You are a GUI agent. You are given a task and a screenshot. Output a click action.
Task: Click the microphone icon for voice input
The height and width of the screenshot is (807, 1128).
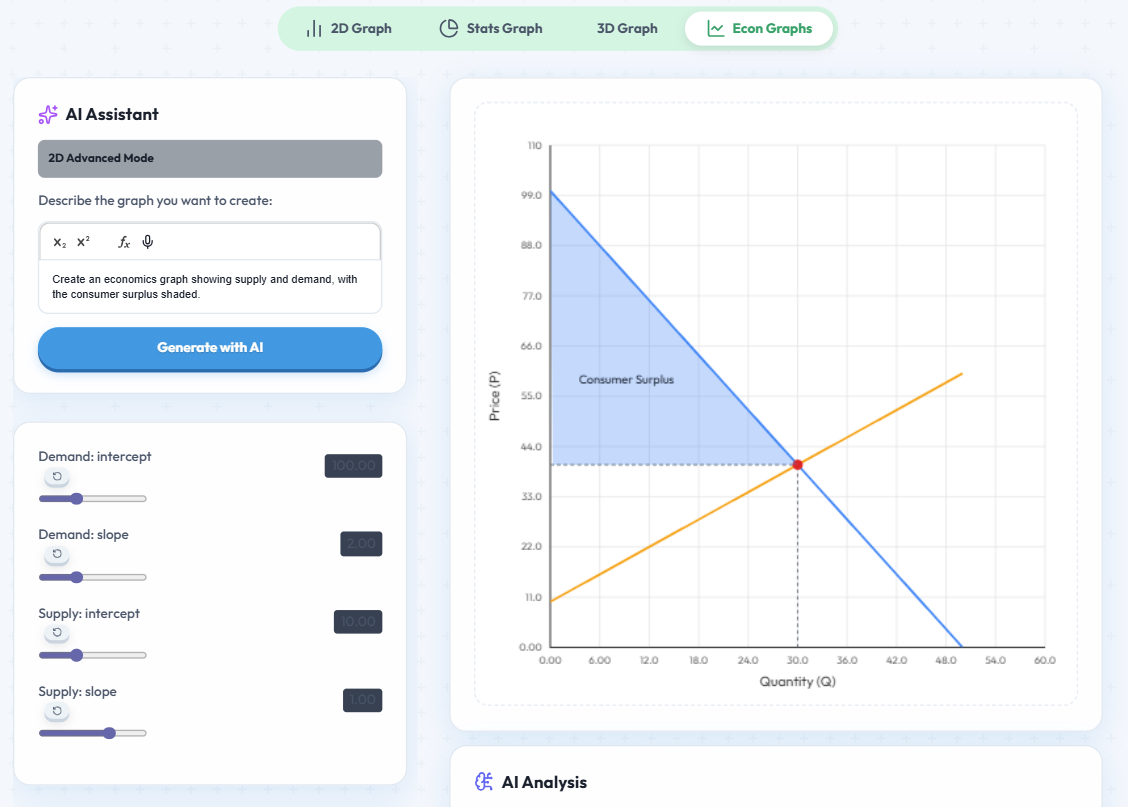[147, 241]
